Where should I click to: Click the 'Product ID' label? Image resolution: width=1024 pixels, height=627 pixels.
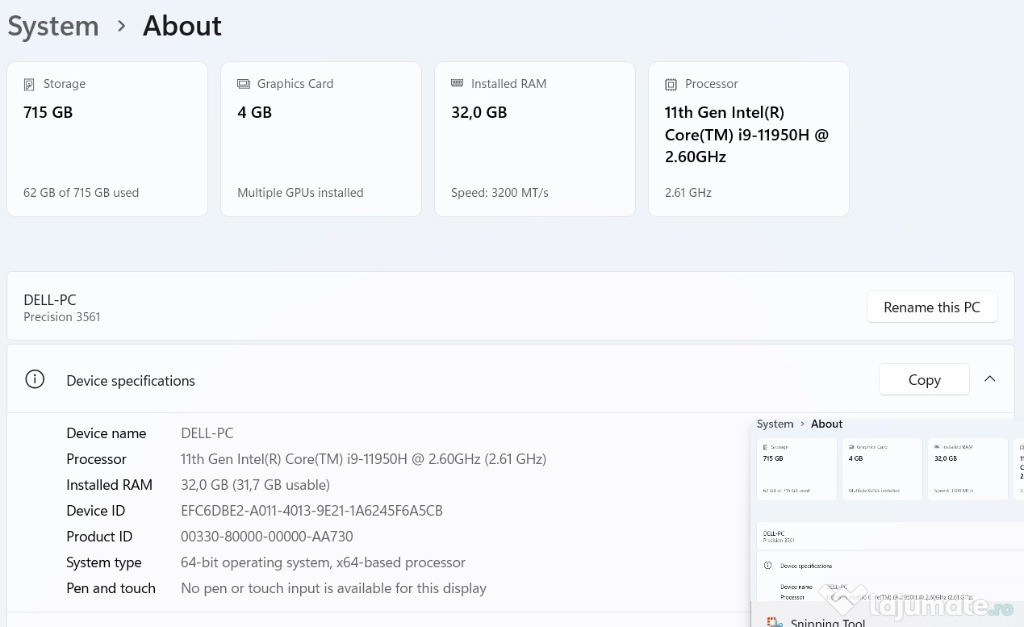[x=99, y=536]
